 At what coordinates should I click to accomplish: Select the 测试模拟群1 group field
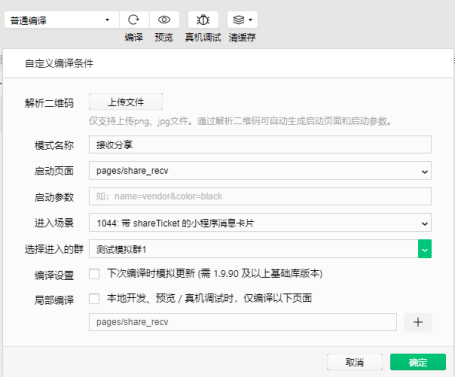253,249
